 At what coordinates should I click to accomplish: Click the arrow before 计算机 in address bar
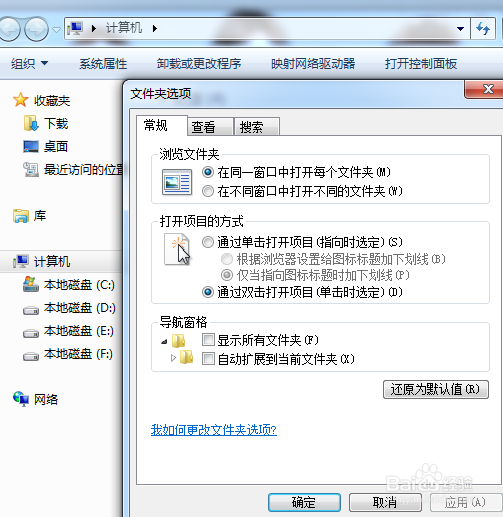(94, 29)
